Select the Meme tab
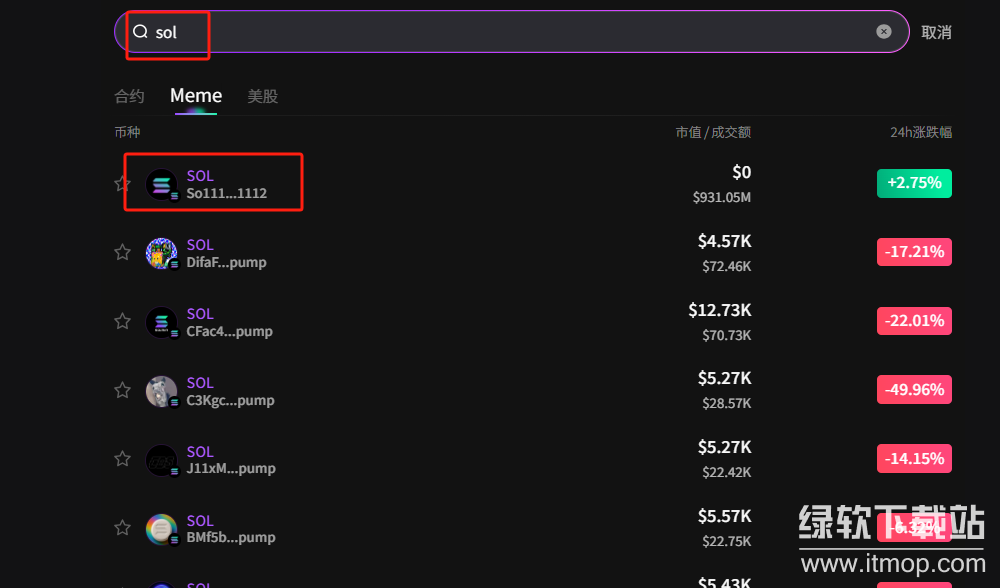This screenshot has height=588, width=1000. coord(196,96)
